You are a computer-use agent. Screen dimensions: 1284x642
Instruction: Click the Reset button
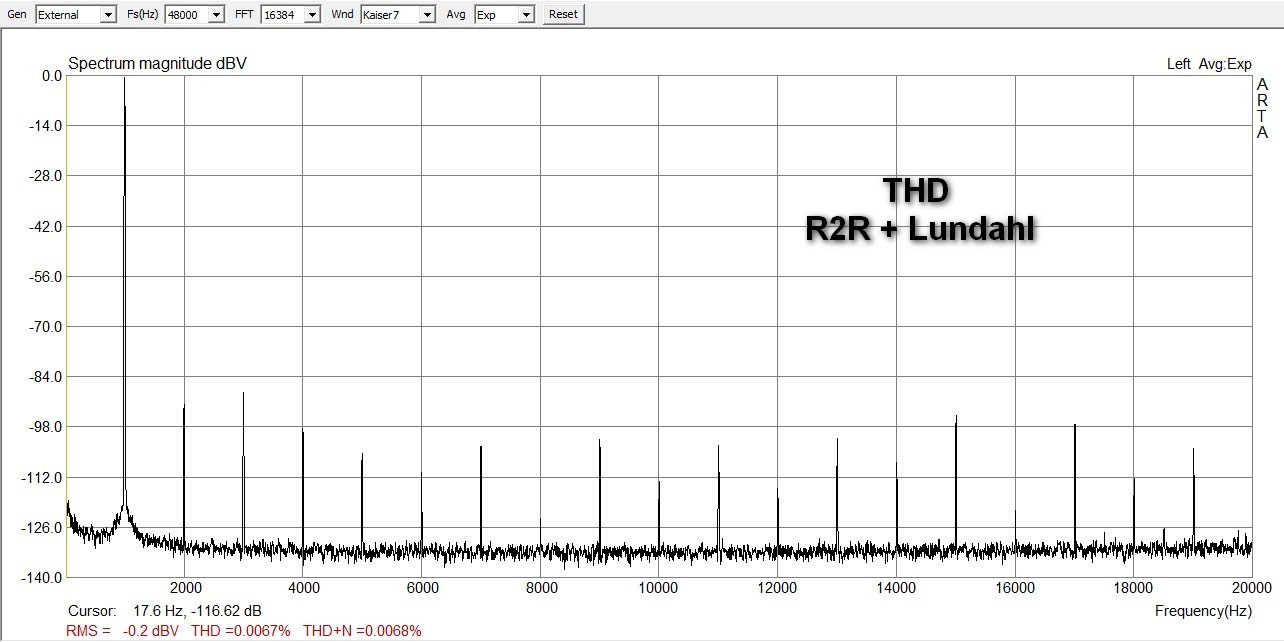tap(563, 14)
